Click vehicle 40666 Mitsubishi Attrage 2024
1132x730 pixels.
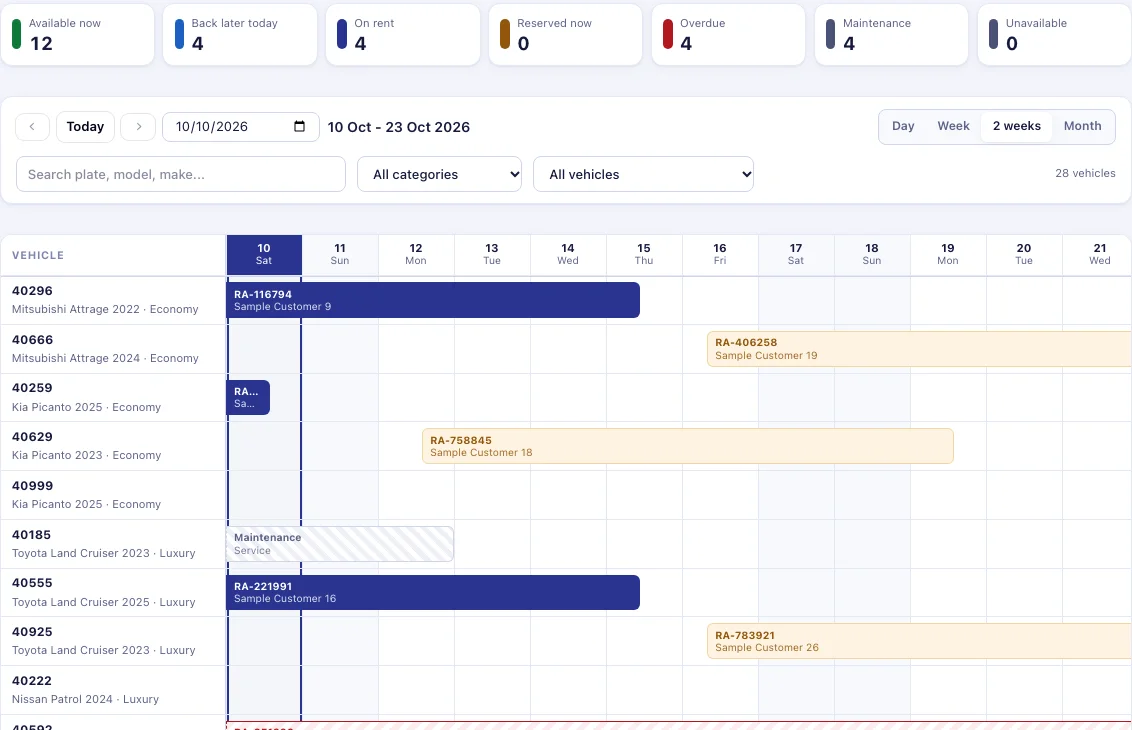coord(113,349)
